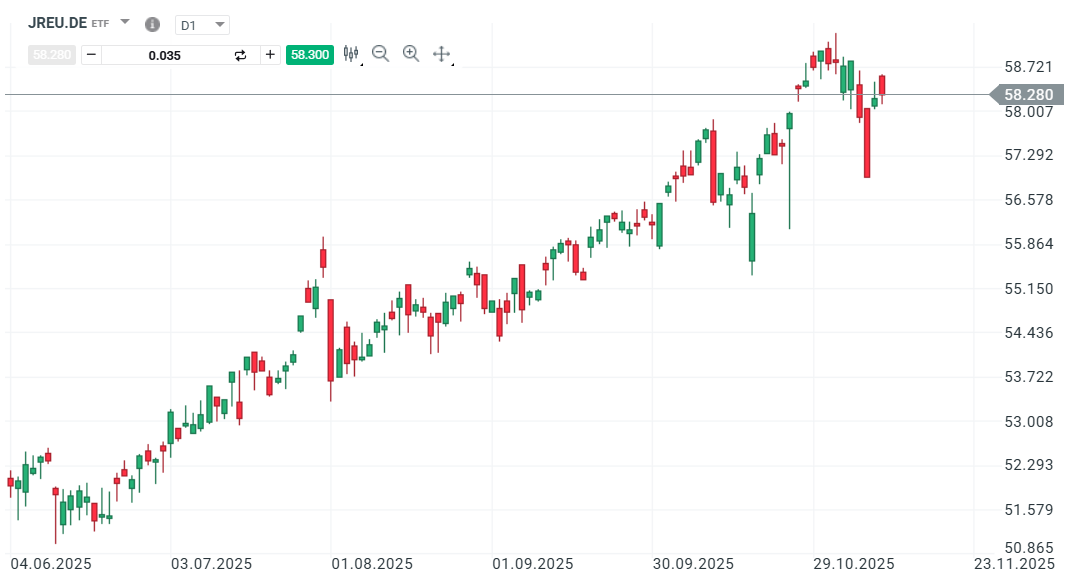This screenshot has width=1075, height=585.
Task: Click the zoom out magnifier icon
Action: click(x=381, y=54)
